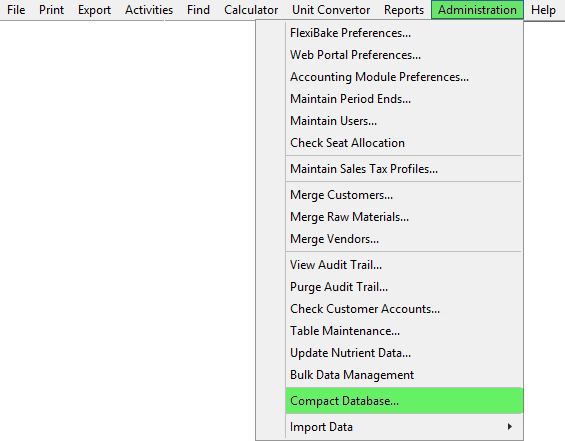Open the Help menu
This screenshot has height=441, width=565.
coord(543,10)
